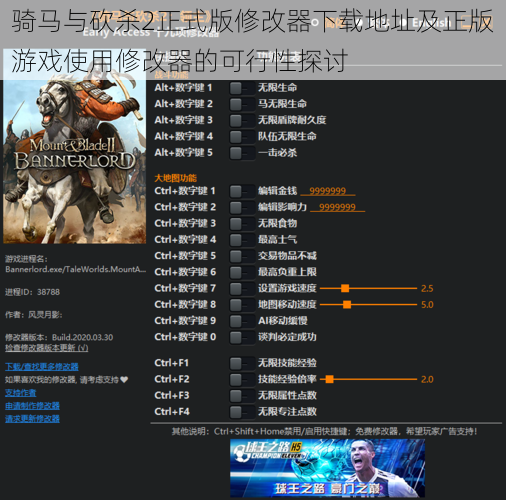Click the 编辑金钱 value field 9999999

point(328,191)
